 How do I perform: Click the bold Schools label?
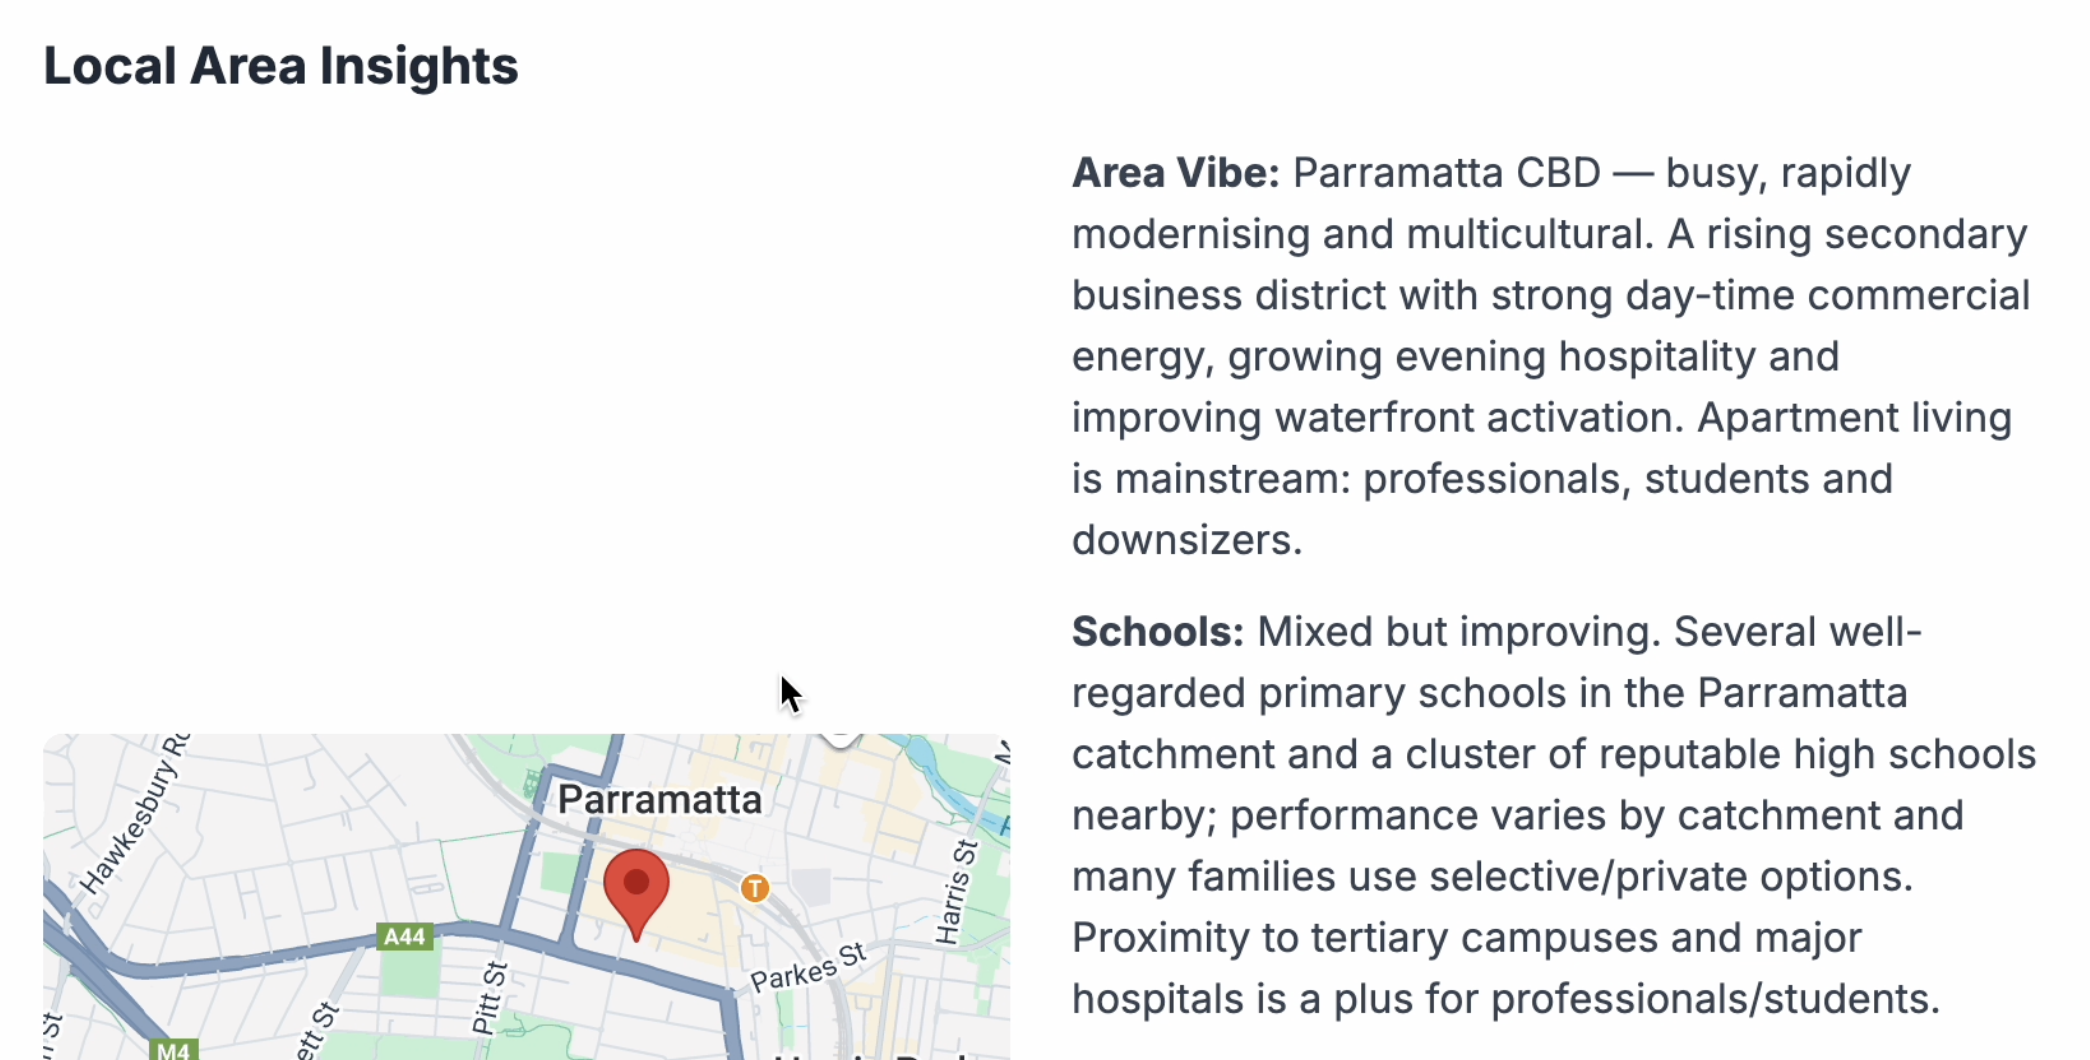click(1158, 632)
